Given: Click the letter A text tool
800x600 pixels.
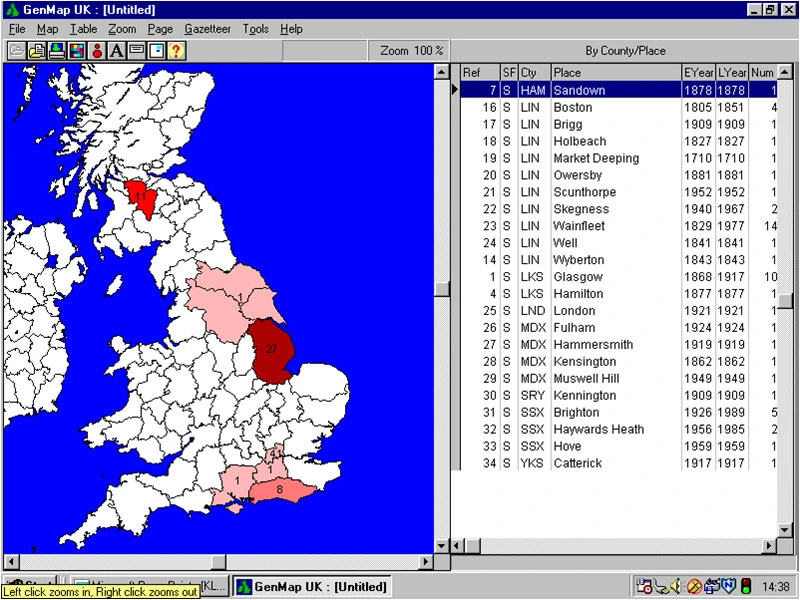Looking at the screenshot, I should click(x=116, y=51).
